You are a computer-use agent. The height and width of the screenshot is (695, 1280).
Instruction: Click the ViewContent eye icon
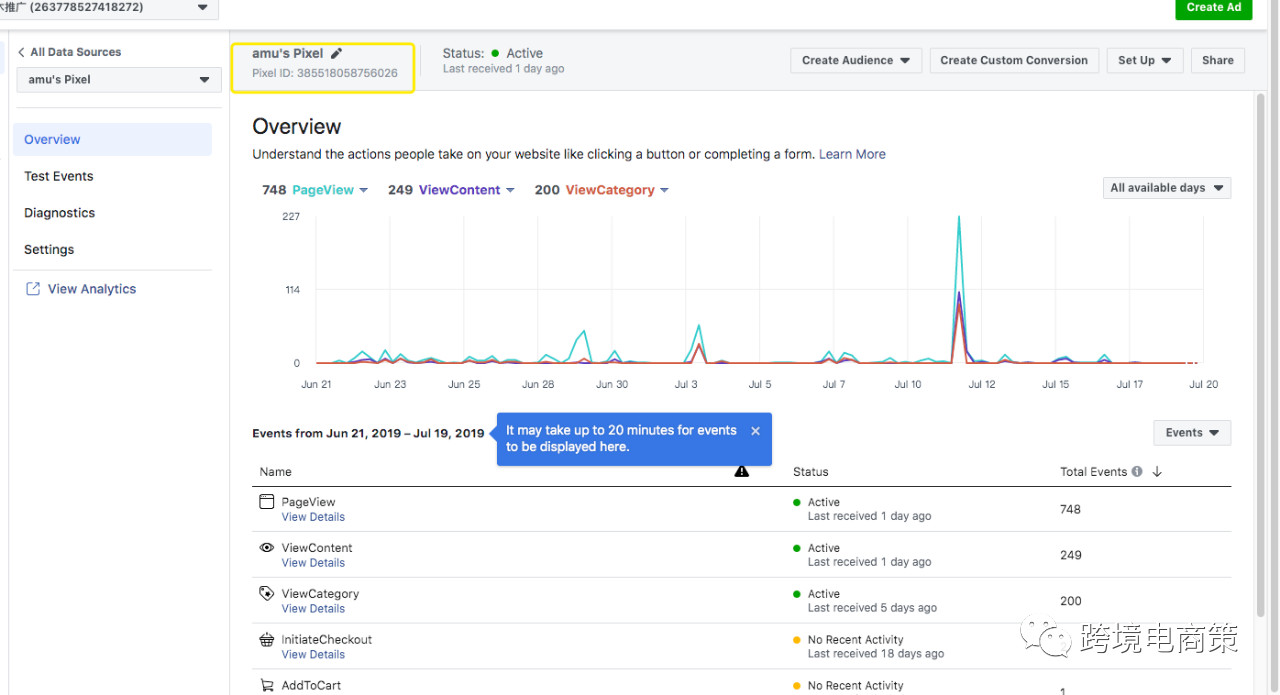(x=266, y=548)
